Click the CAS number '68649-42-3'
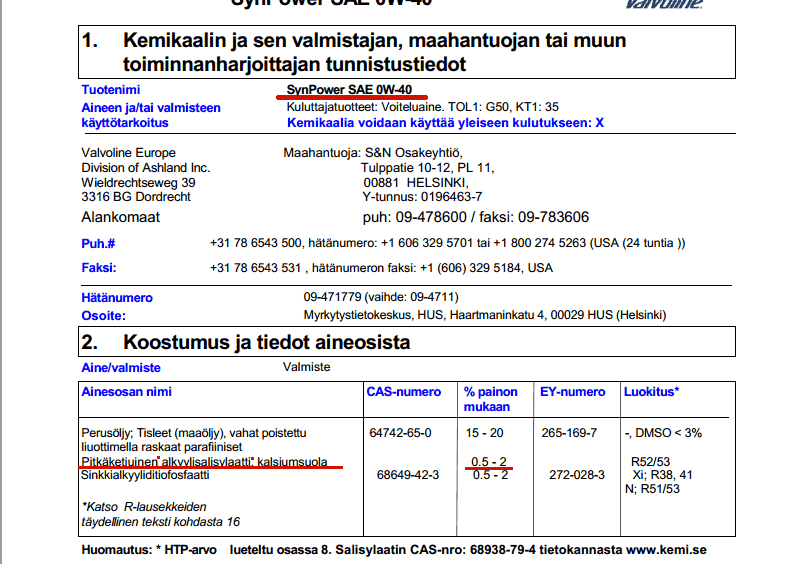789x564 pixels. pyautogui.click(x=408, y=474)
